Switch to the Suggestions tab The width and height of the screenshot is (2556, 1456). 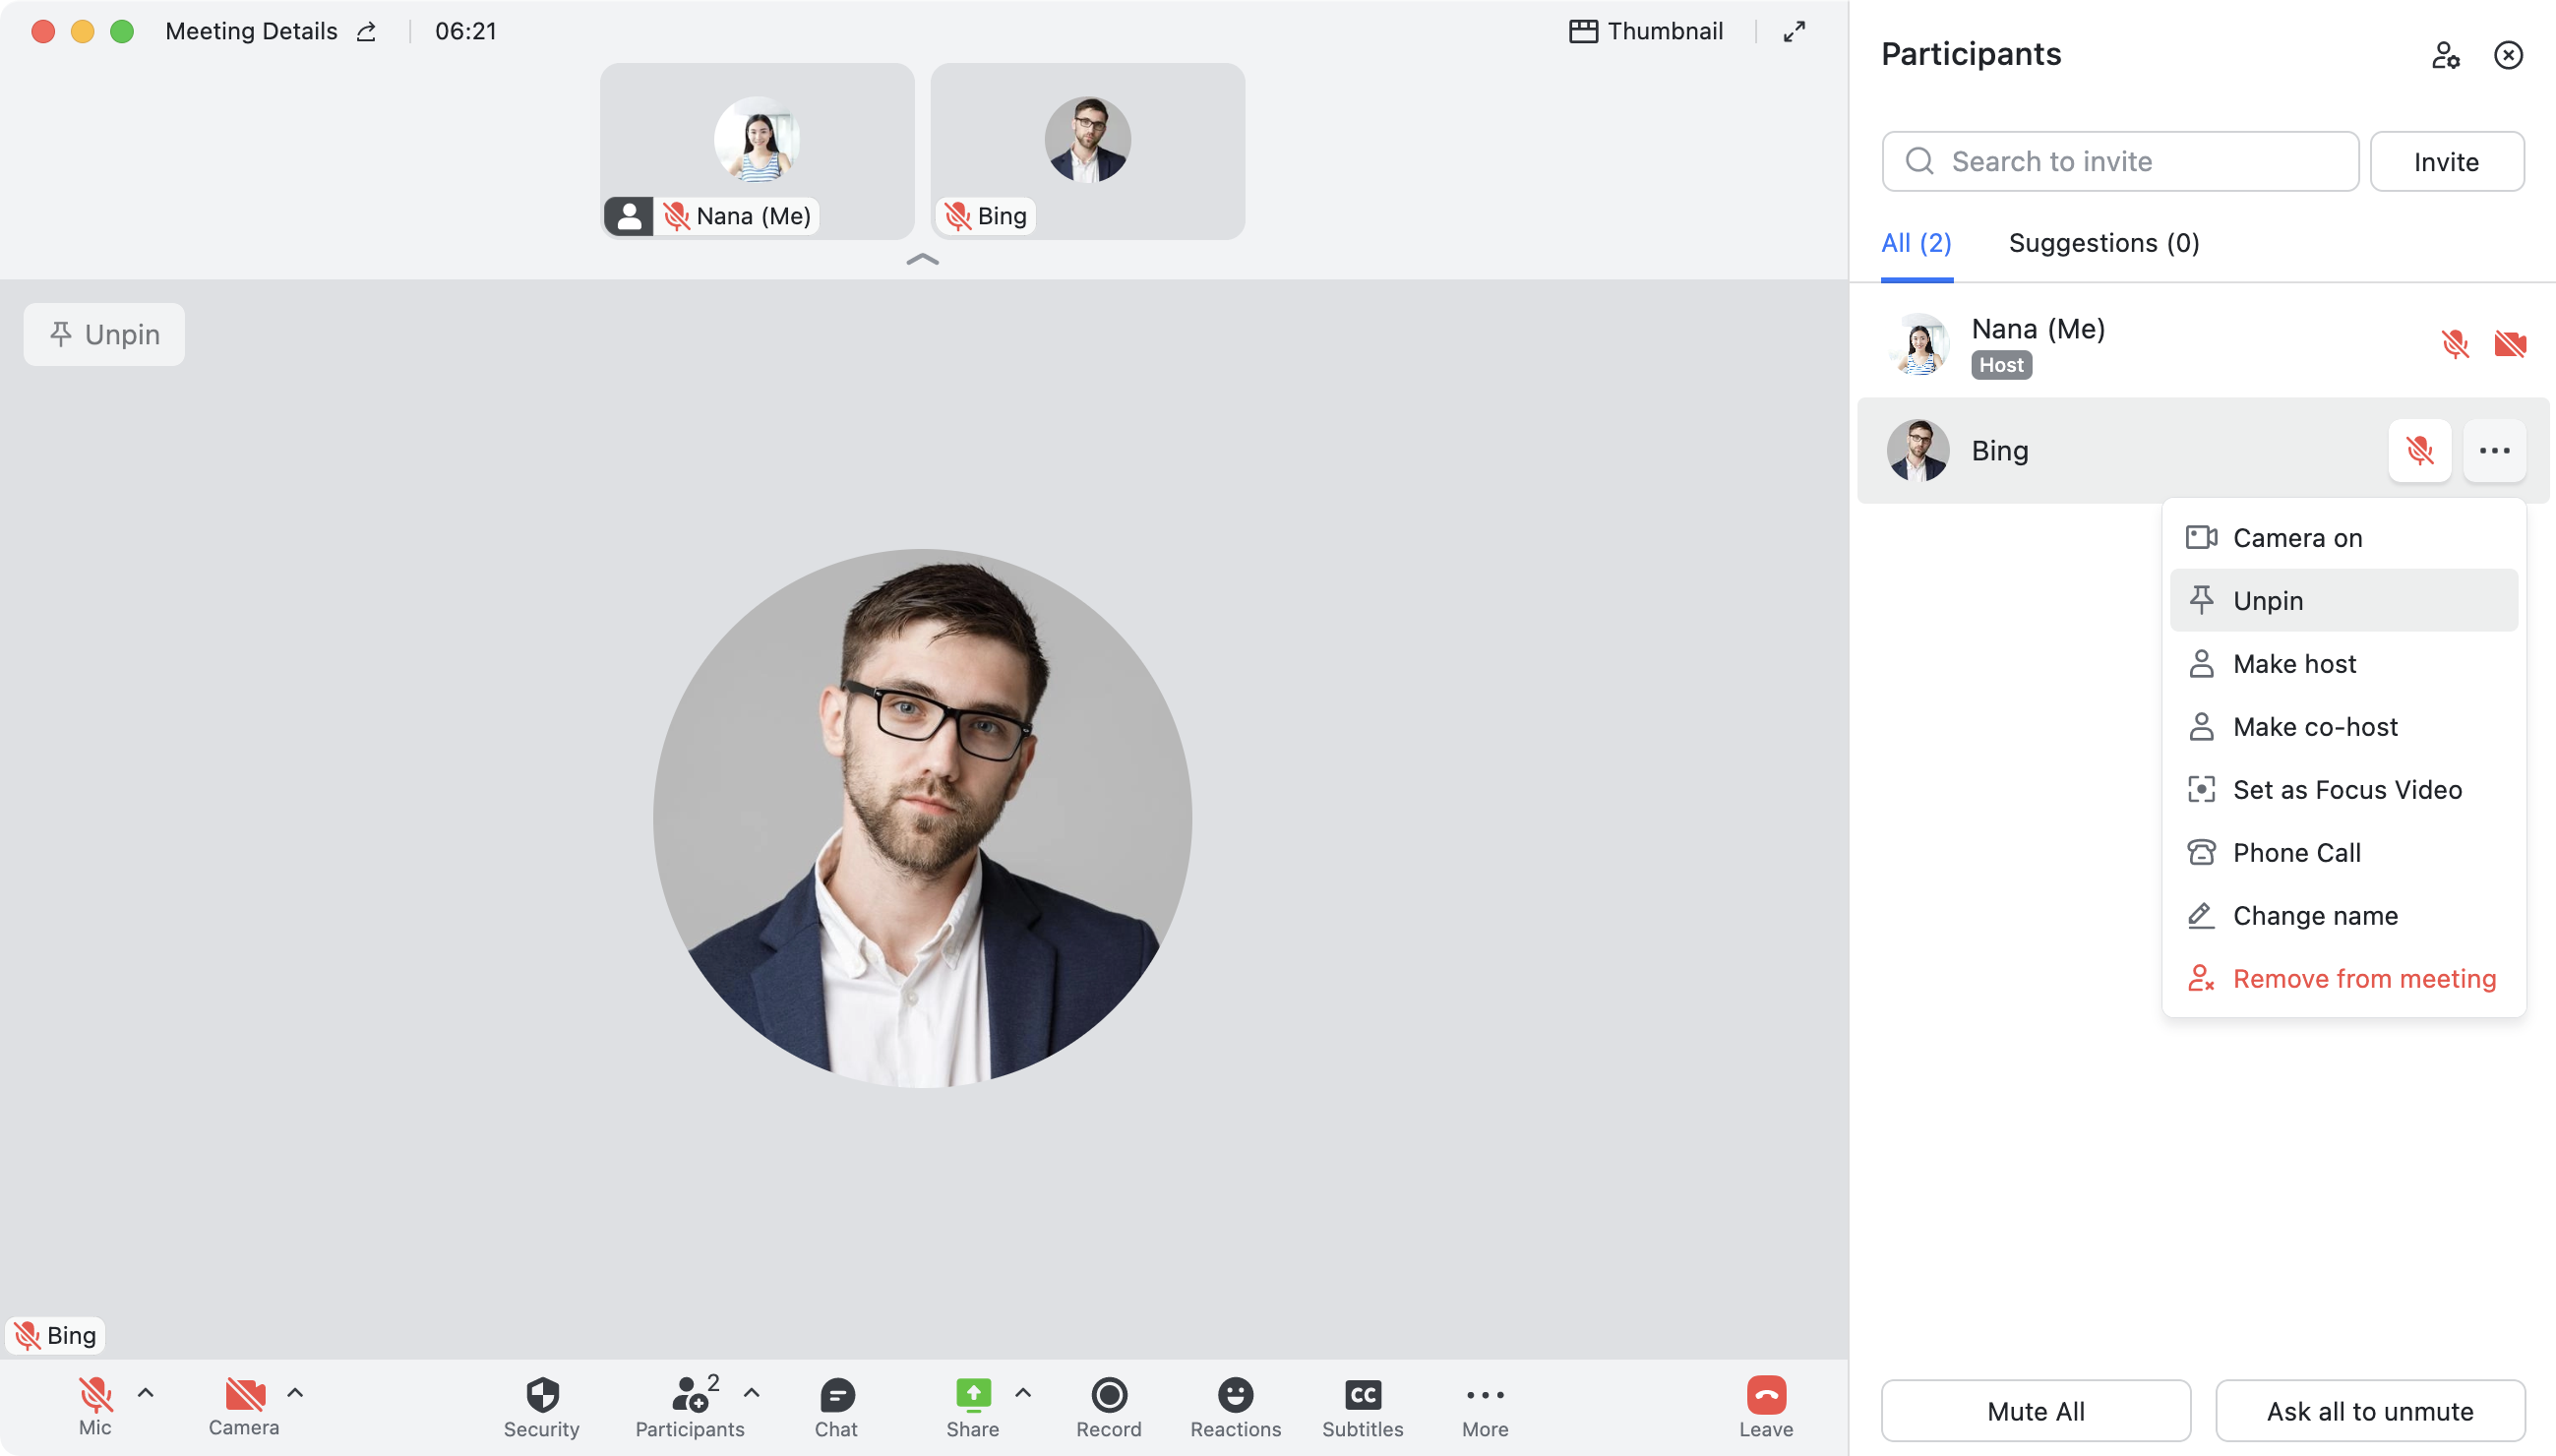pyautogui.click(x=2102, y=242)
